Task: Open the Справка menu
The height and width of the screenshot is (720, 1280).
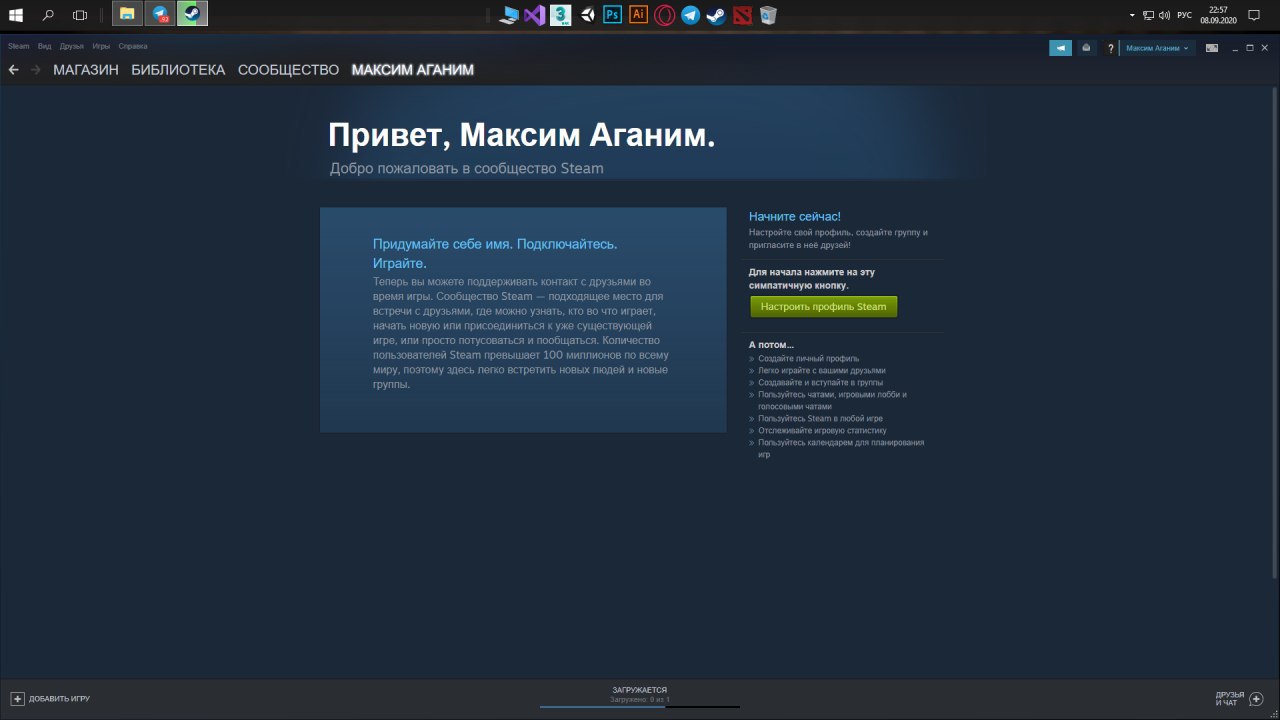Action: pyautogui.click(x=132, y=46)
